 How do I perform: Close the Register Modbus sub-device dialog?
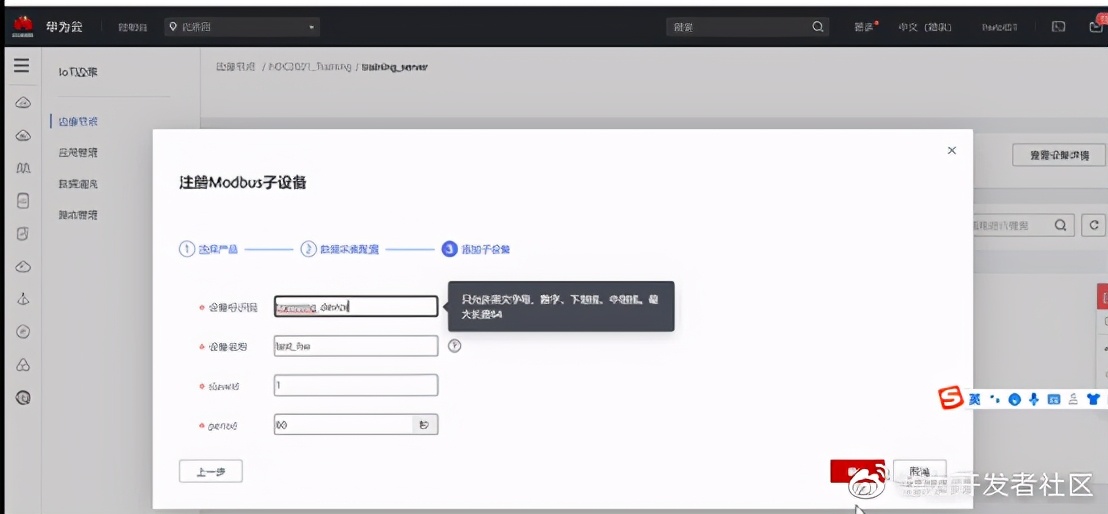(x=952, y=150)
